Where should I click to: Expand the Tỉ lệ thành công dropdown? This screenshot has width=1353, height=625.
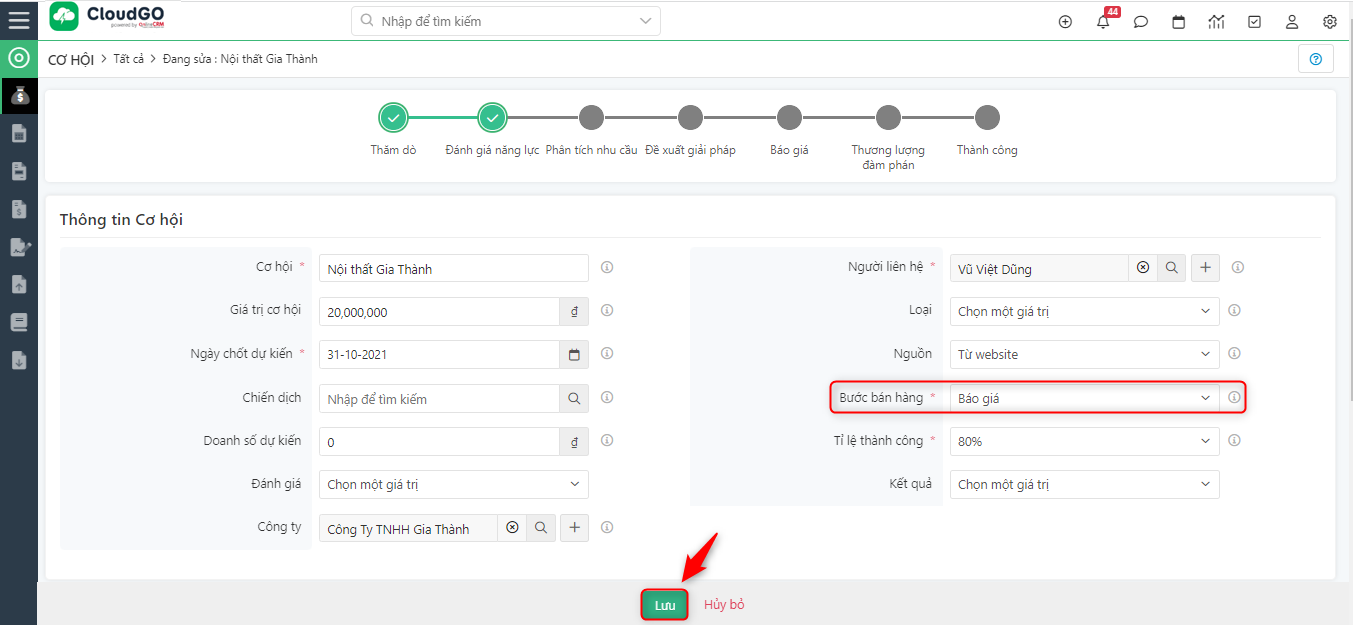point(1084,441)
